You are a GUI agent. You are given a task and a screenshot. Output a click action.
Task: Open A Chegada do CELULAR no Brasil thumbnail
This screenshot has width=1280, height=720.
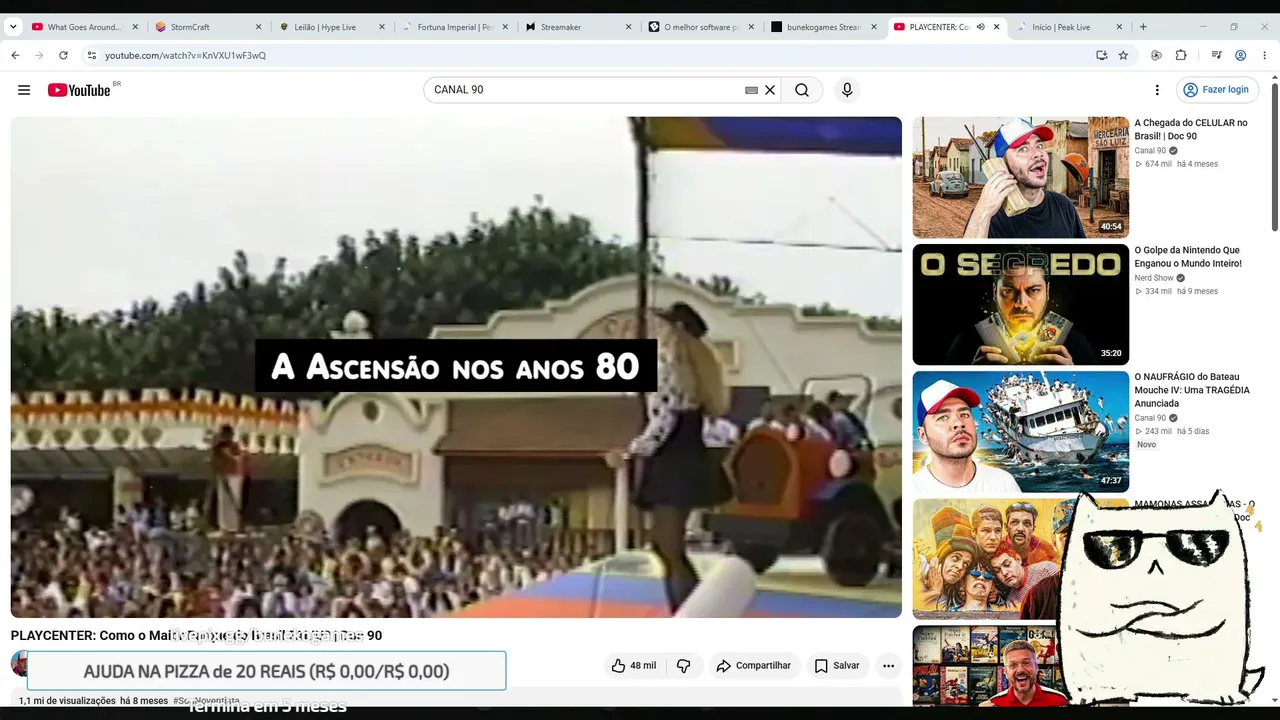coord(1020,177)
